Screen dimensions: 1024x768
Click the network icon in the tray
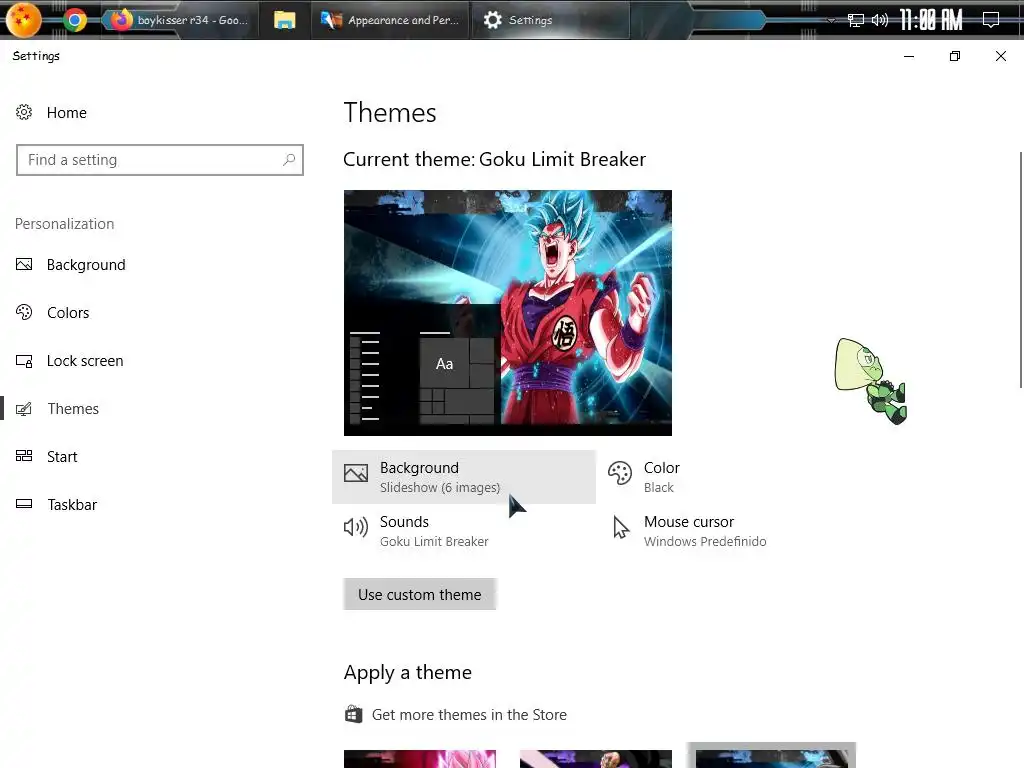[x=856, y=20]
